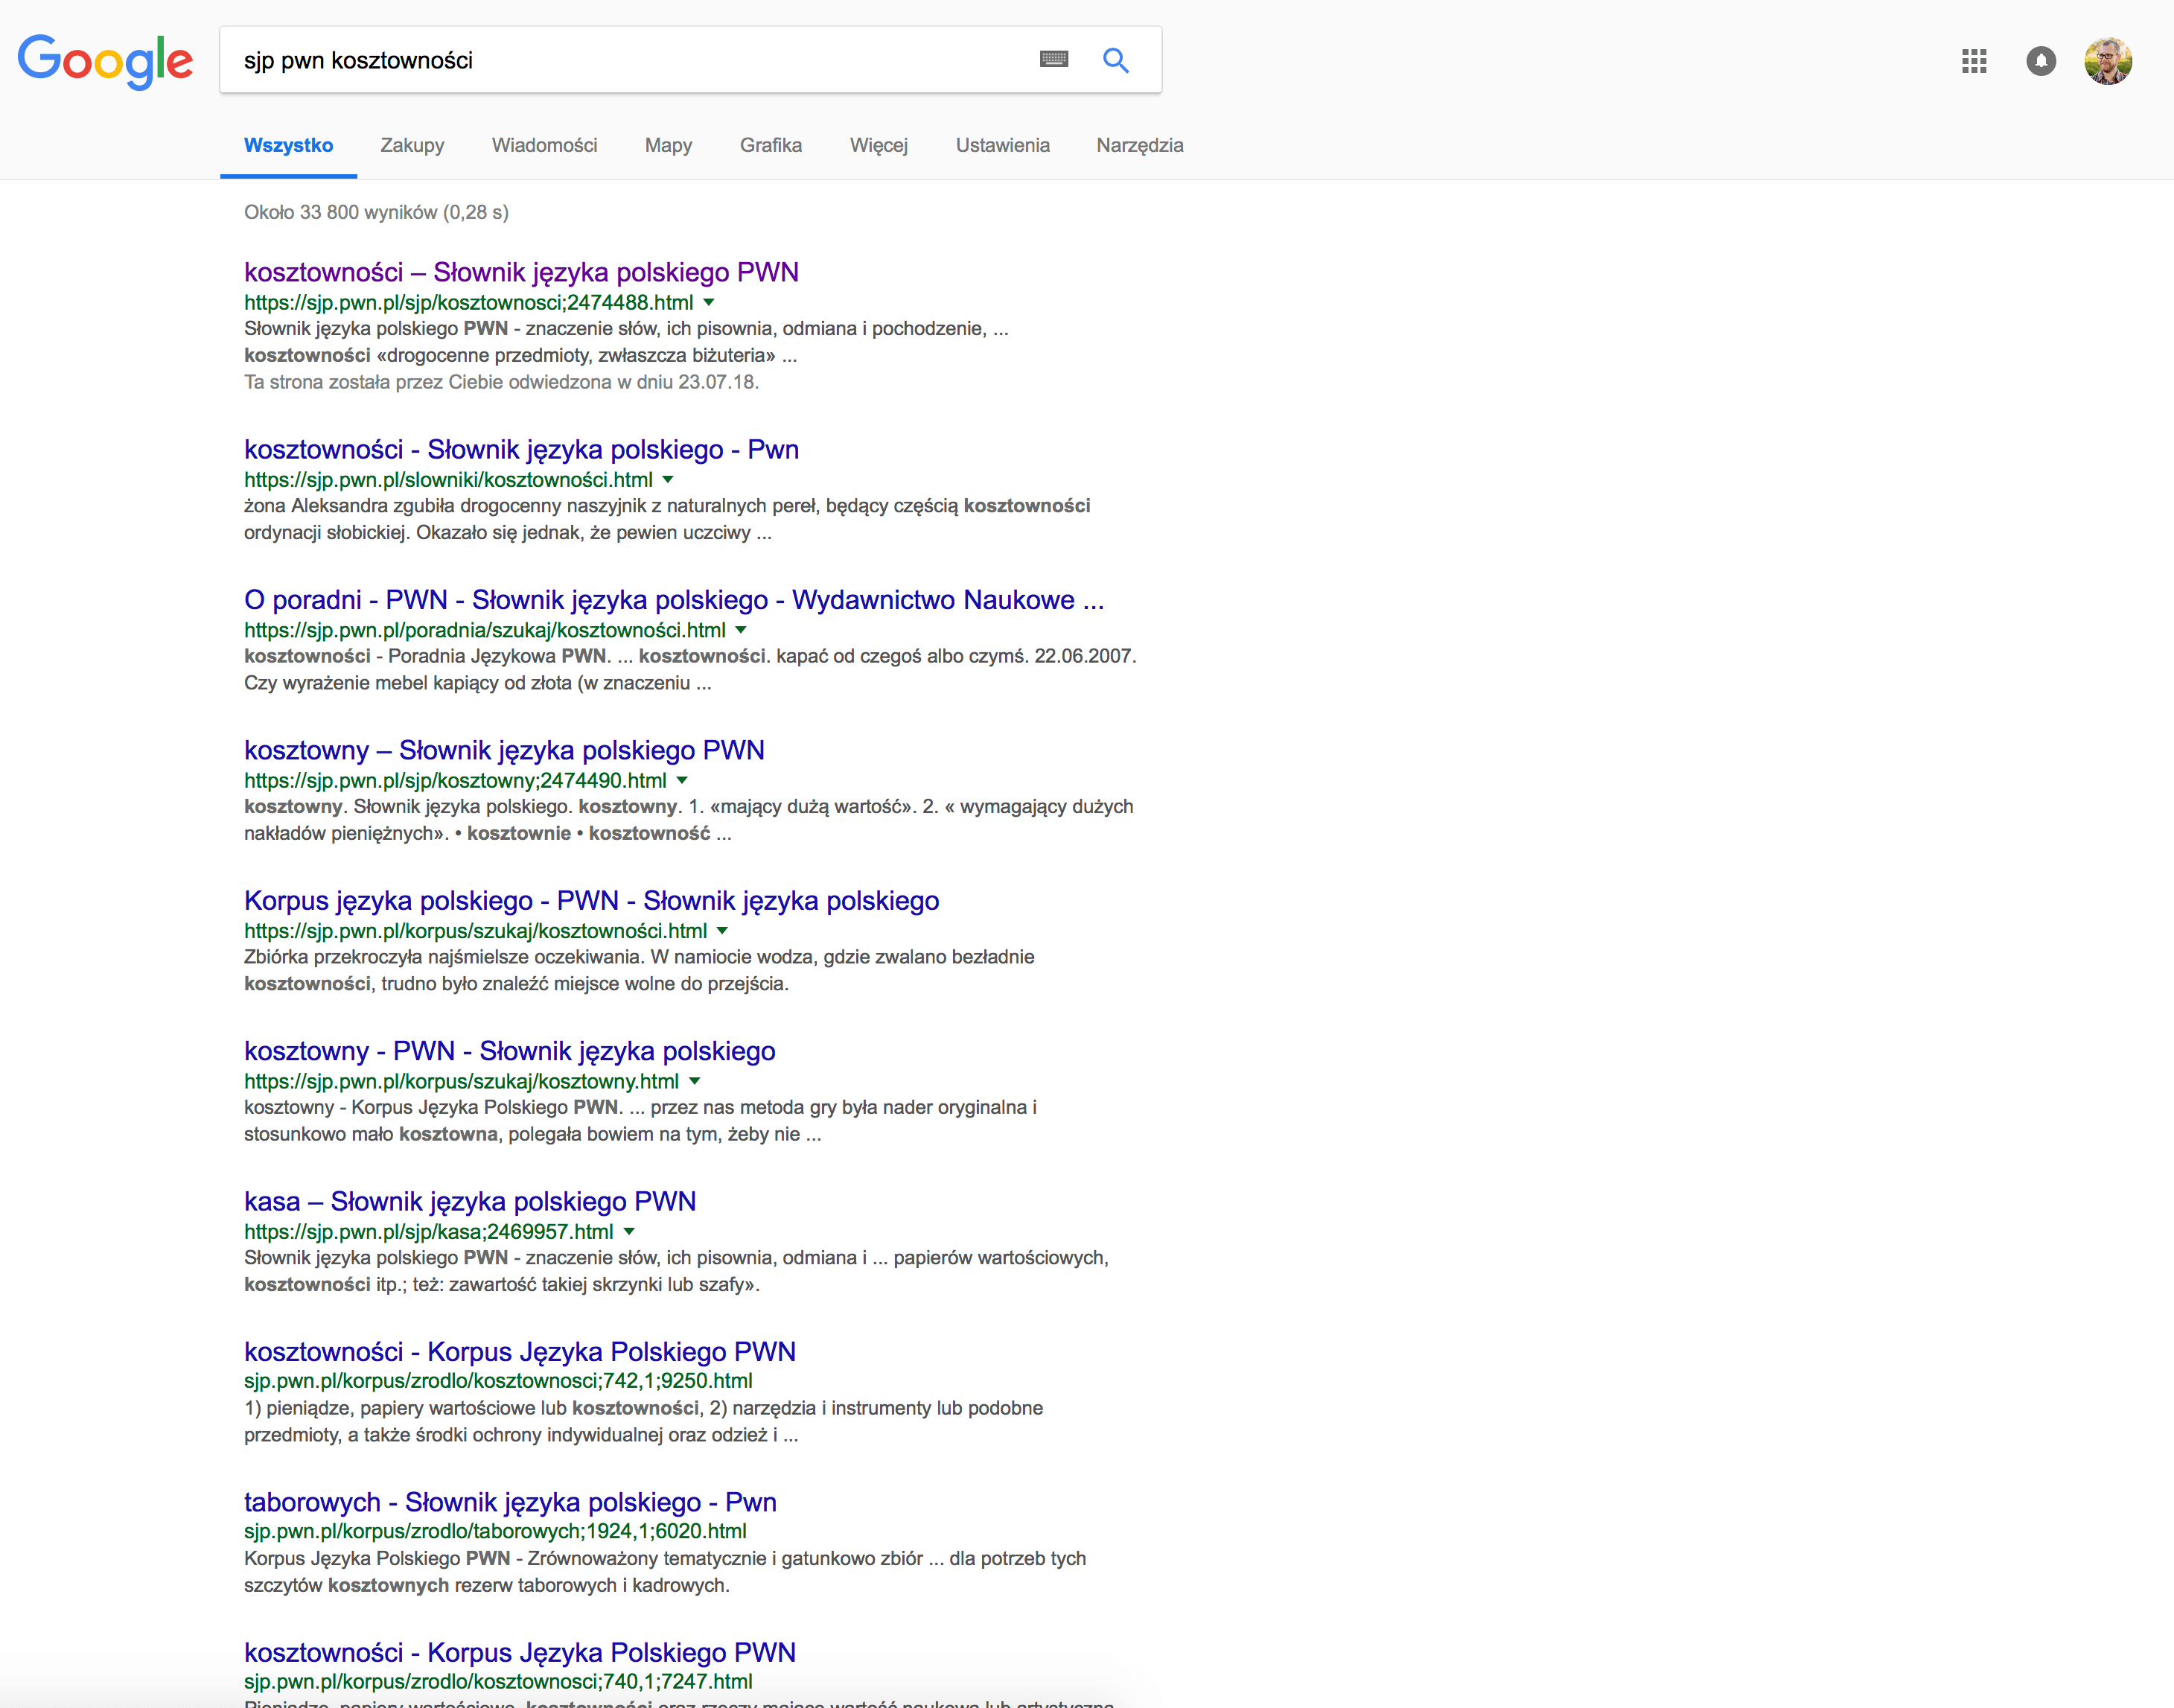This screenshot has height=1708, width=2174.
Task: Open the Google apps grid
Action: coord(1974,61)
